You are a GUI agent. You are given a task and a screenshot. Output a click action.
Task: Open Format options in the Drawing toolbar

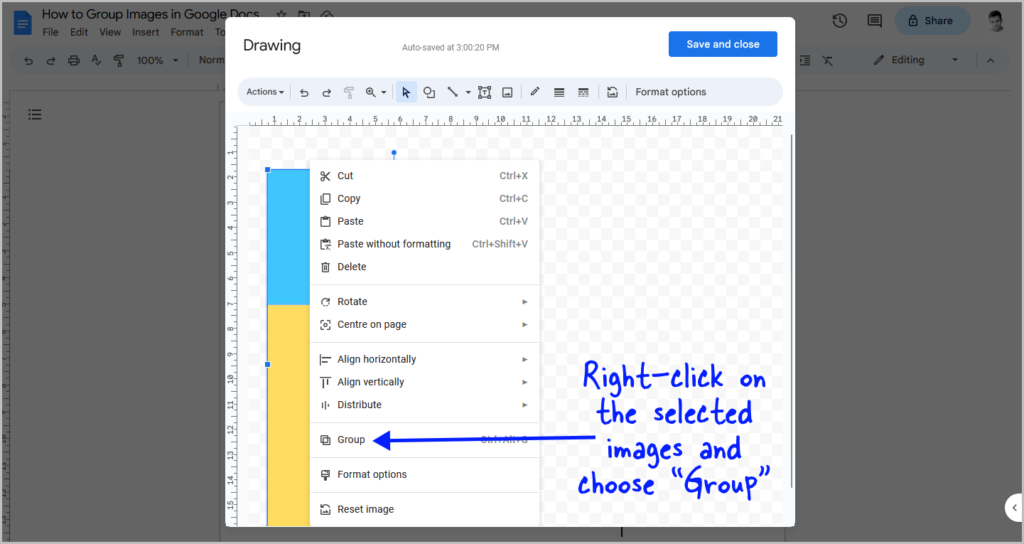pyautogui.click(x=671, y=92)
